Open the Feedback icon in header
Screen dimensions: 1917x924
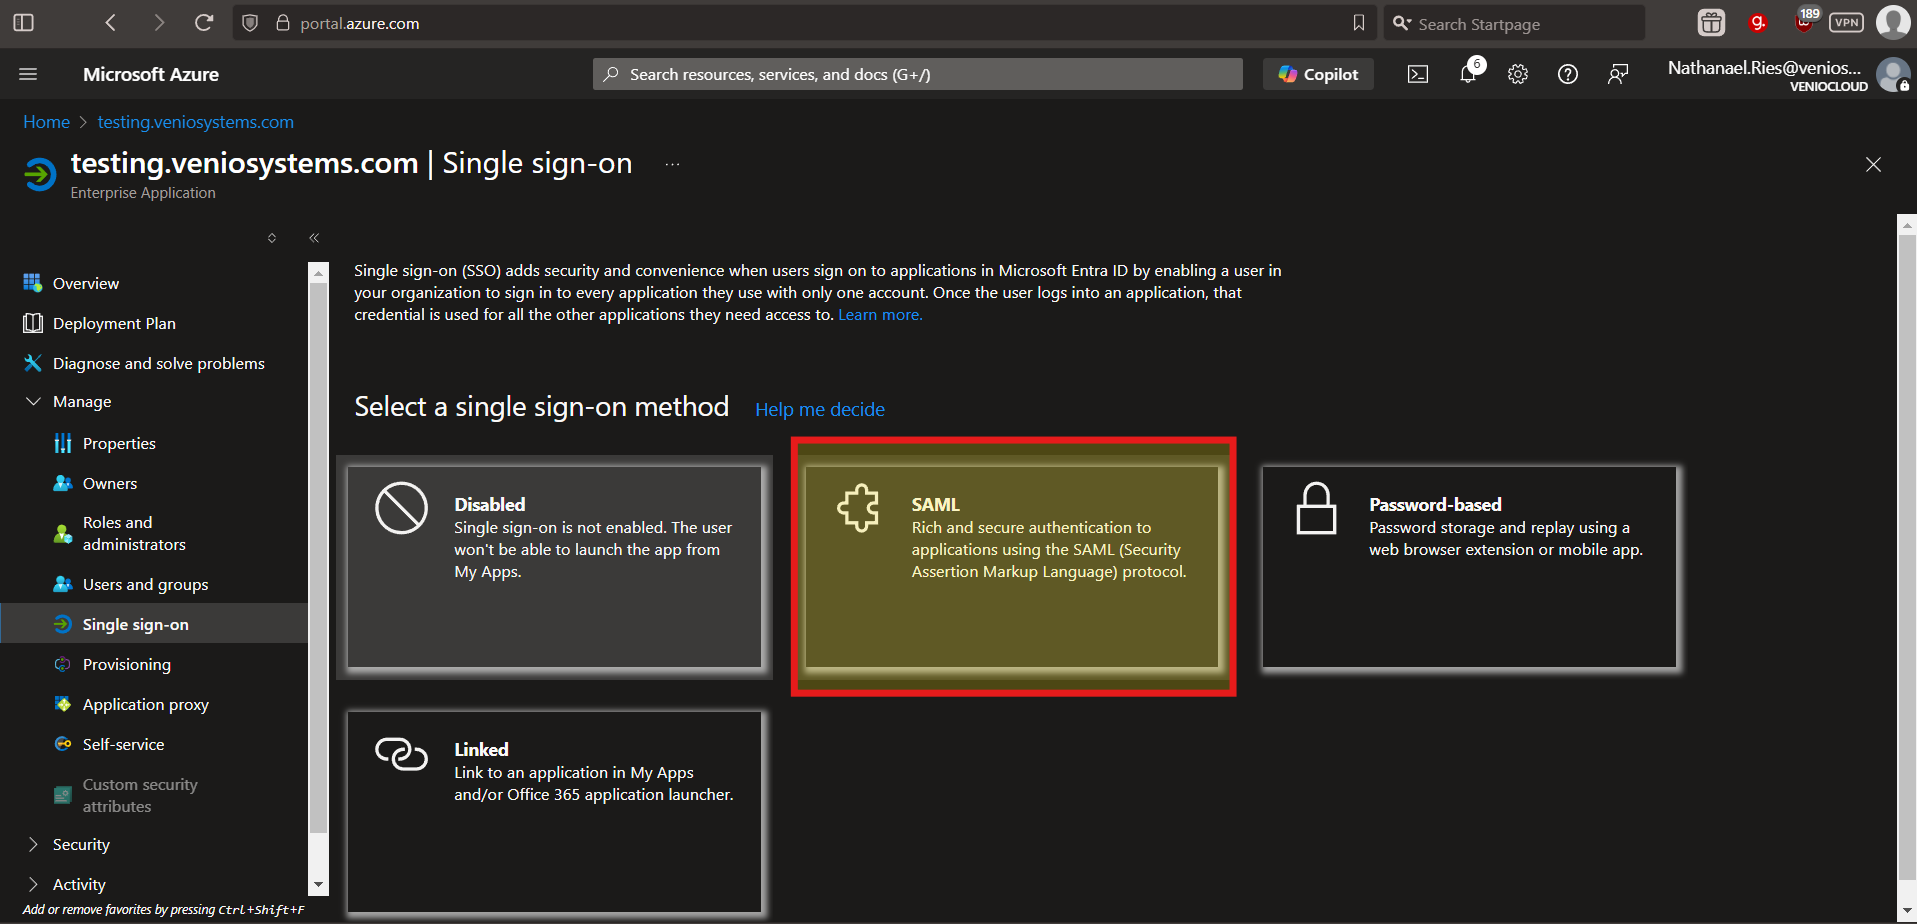click(x=1618, y=74)
